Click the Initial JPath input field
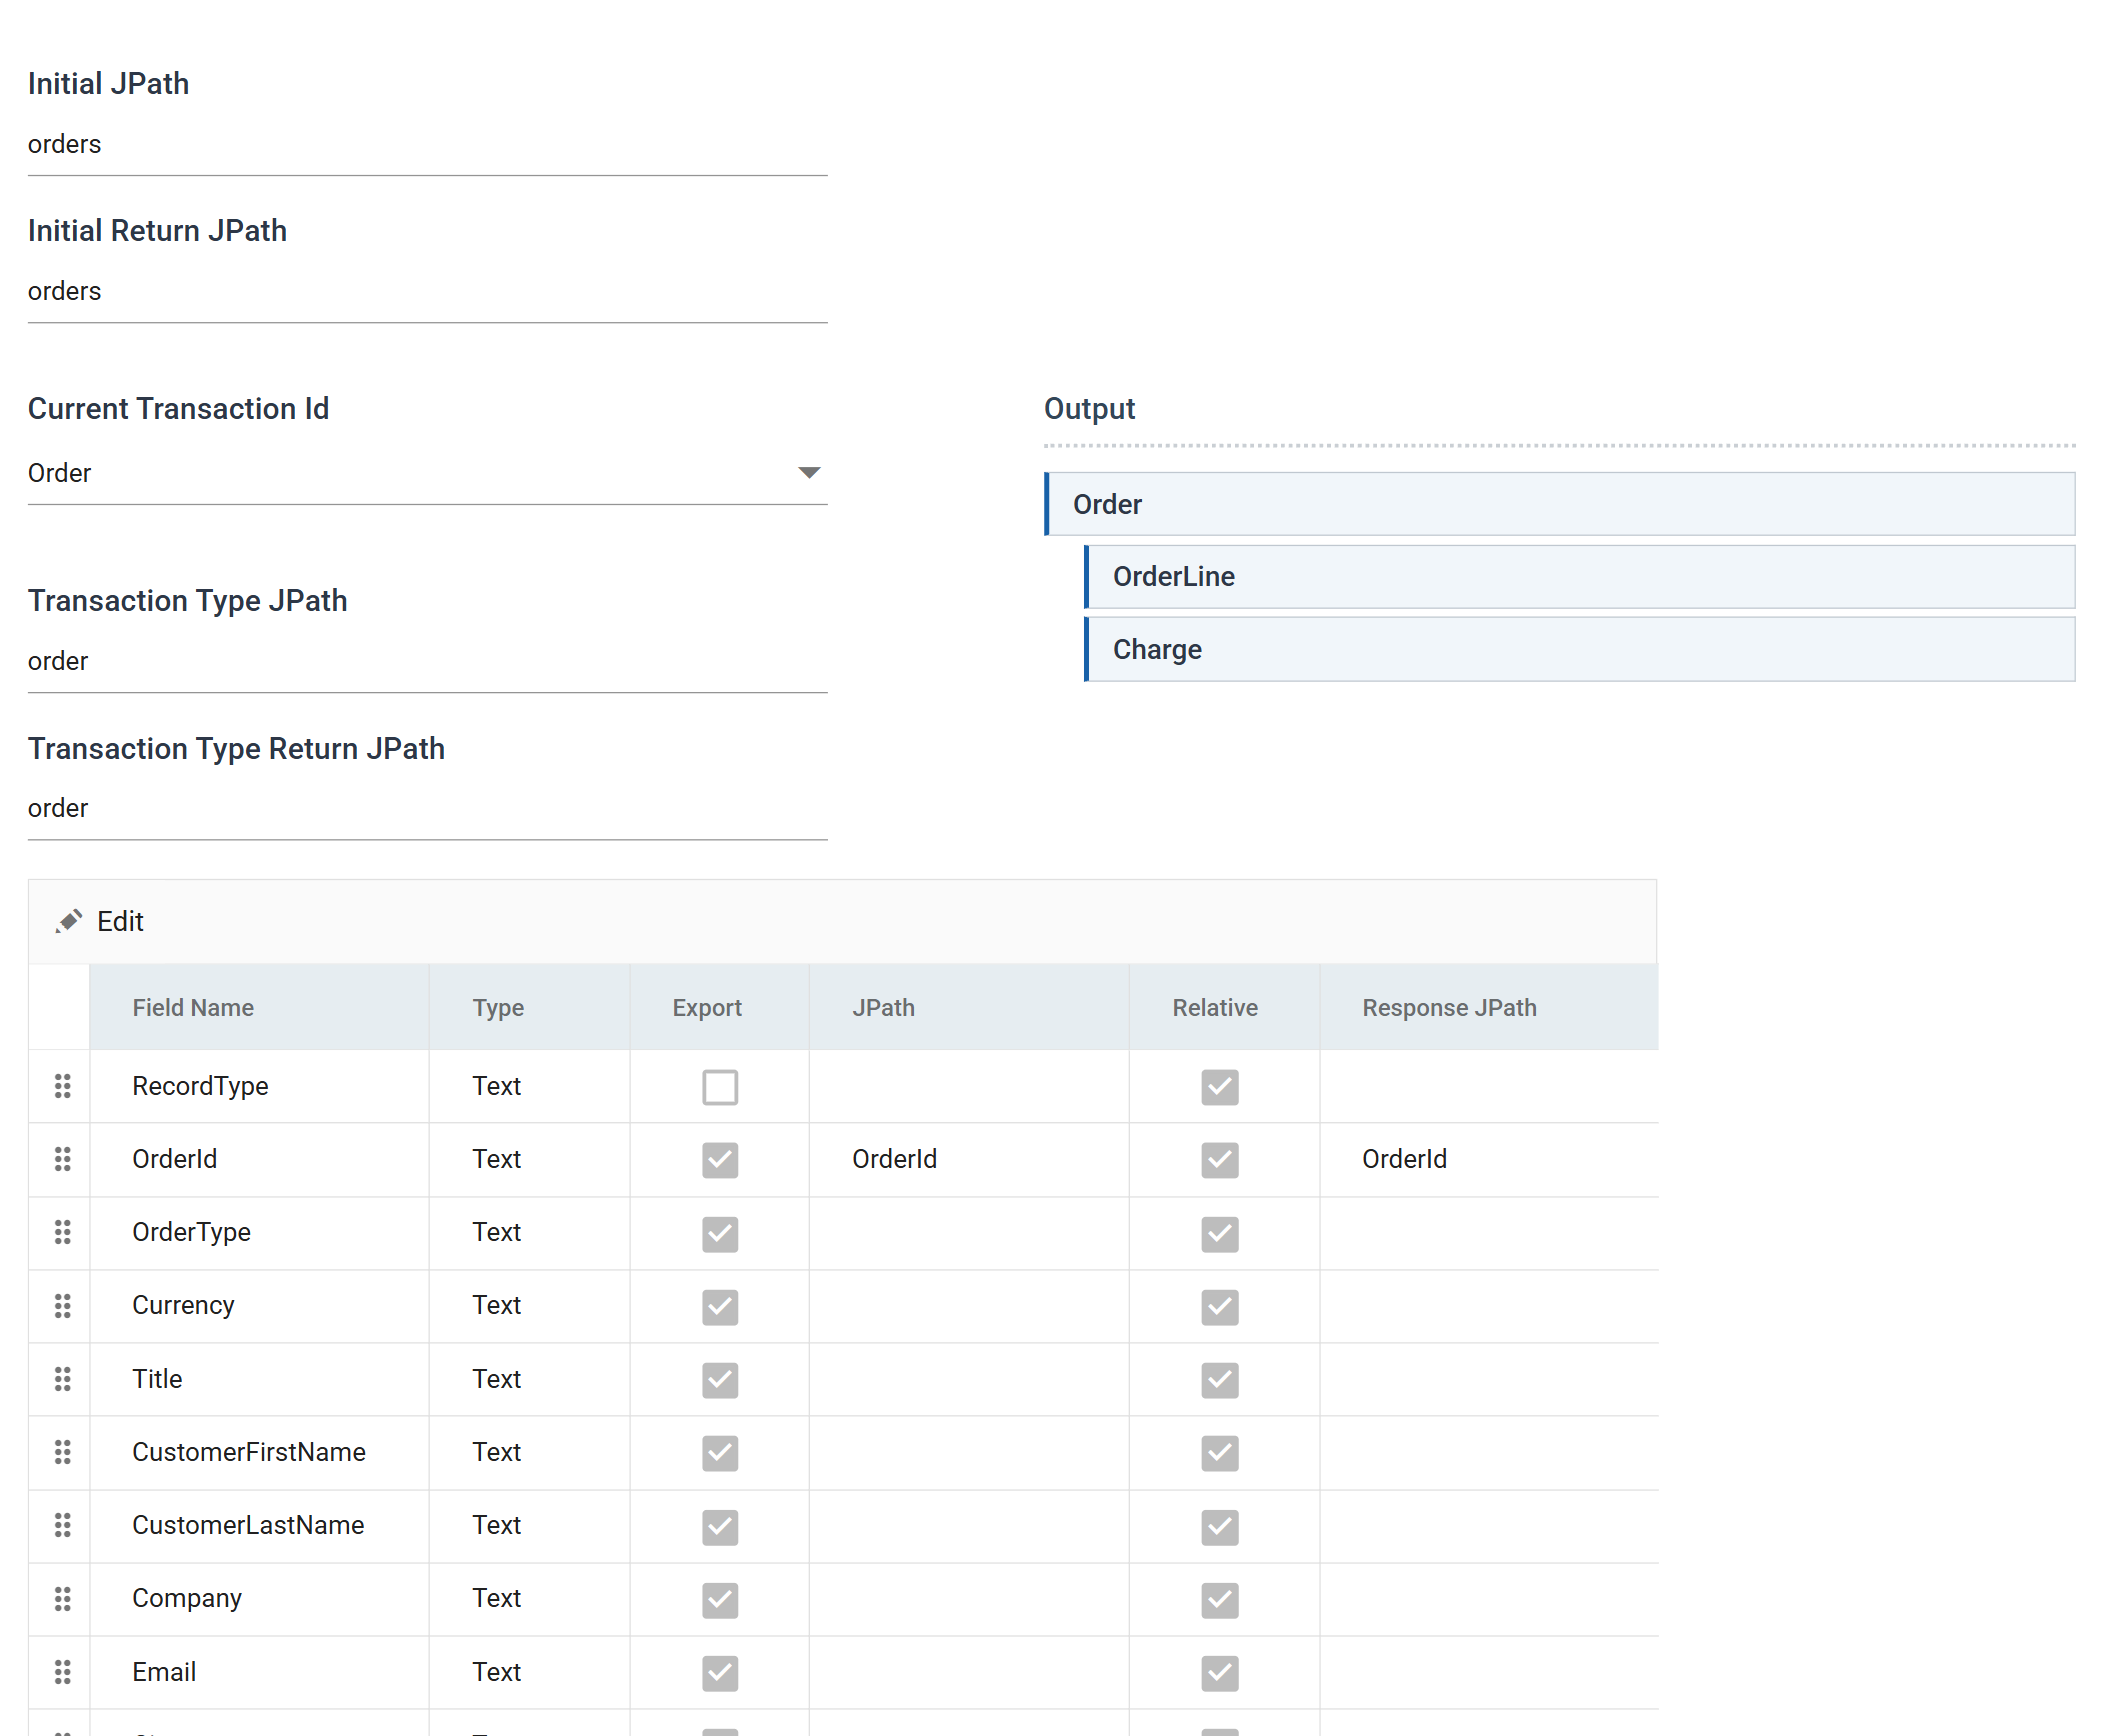Viewport: 2104px width, 1736px height. pos(427,145)
